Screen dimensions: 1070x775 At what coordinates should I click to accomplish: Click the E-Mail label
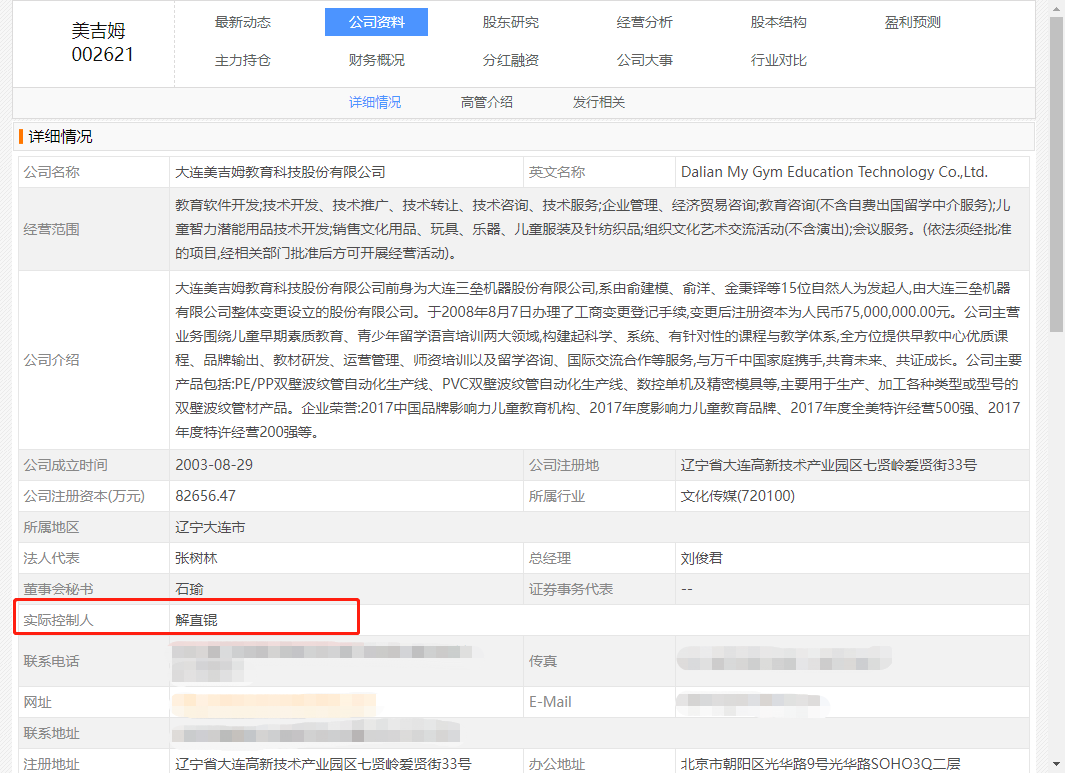point(550,702)
